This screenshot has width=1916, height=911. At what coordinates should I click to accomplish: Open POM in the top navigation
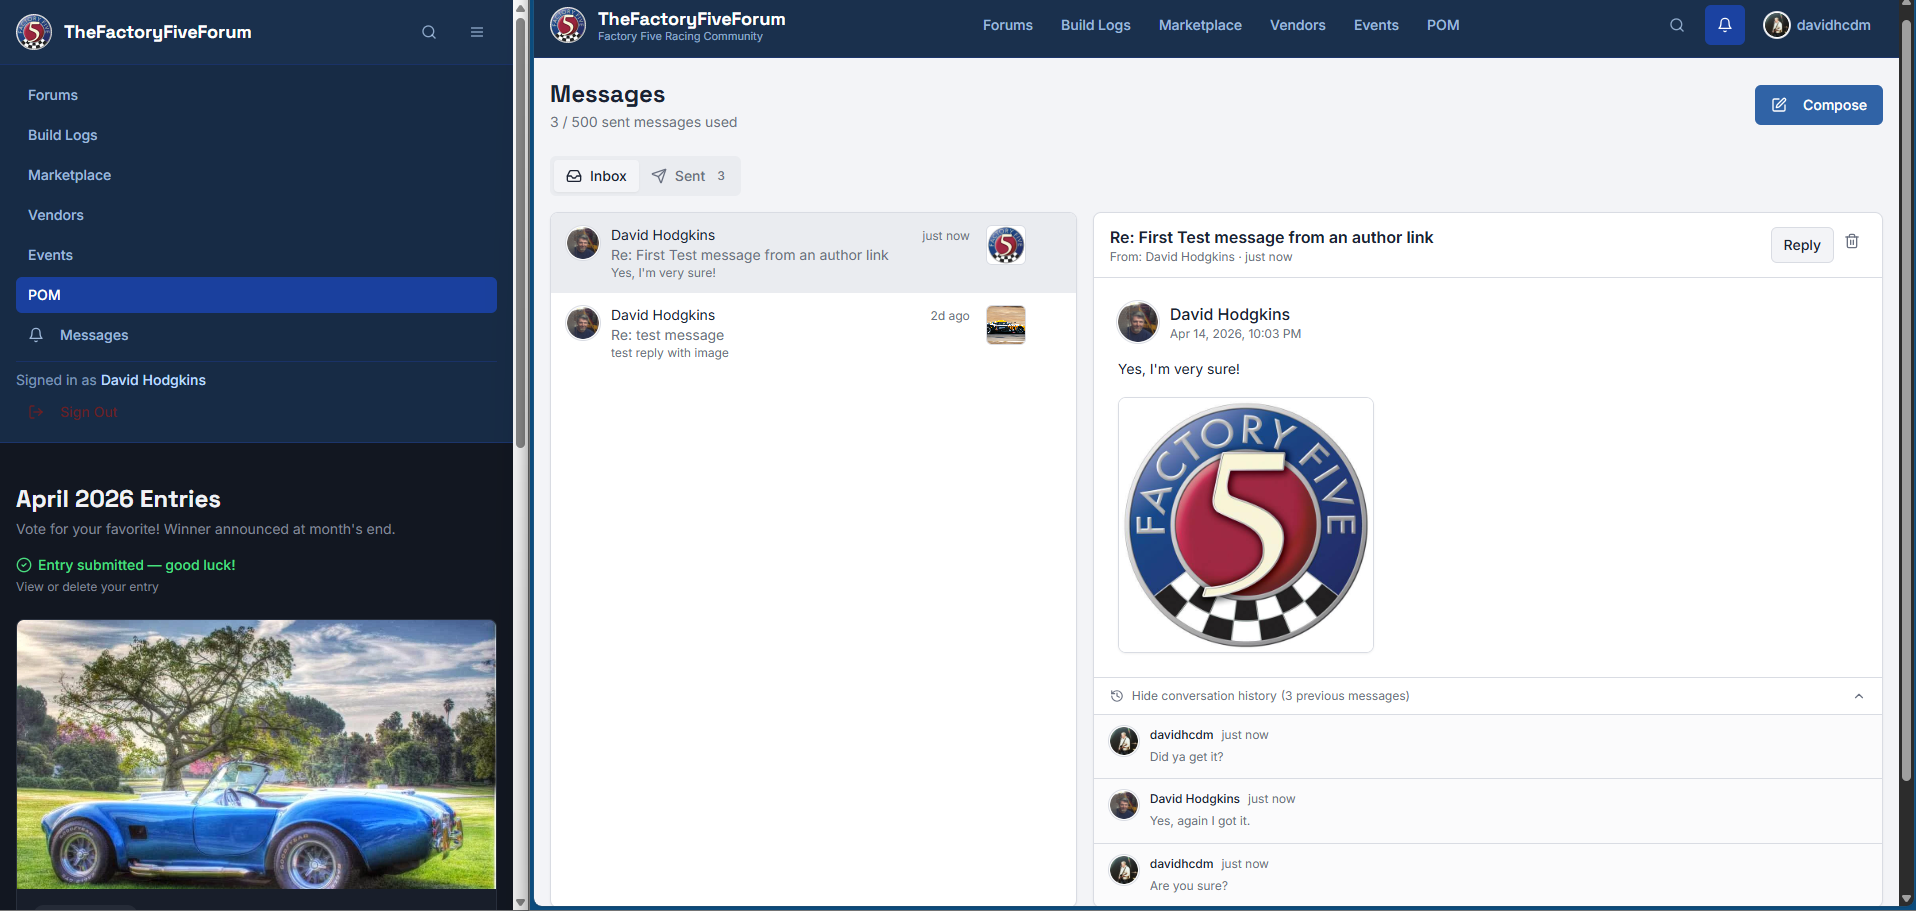1443,25
